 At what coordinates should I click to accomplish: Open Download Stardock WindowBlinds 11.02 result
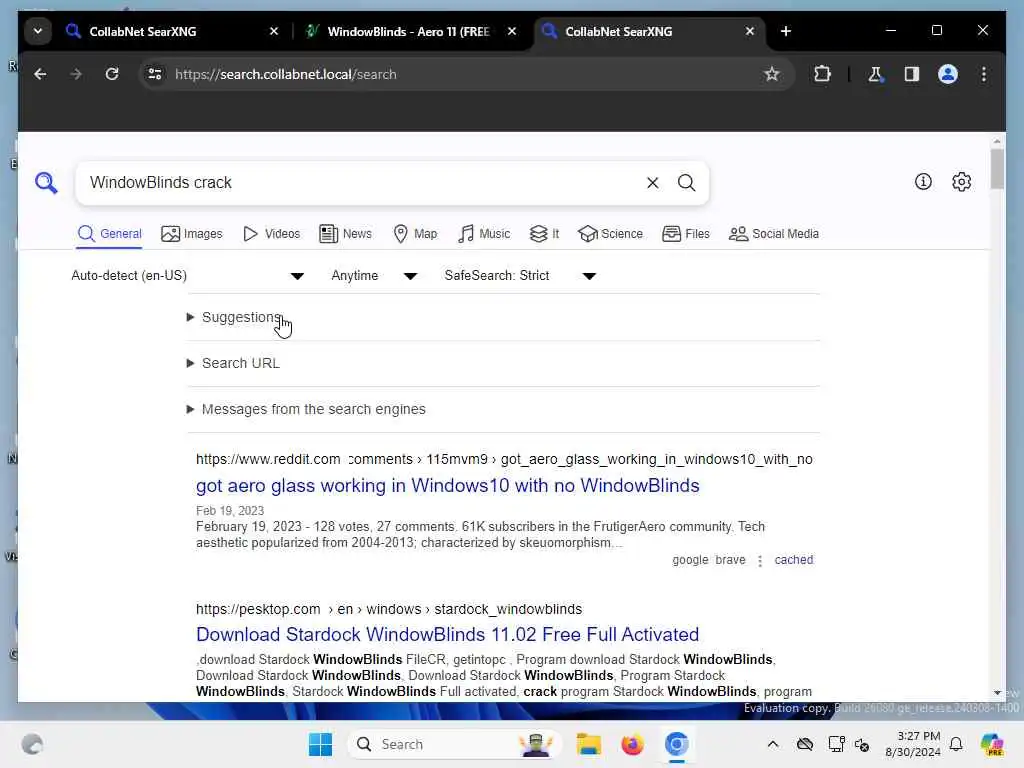click(x=447, y=635)
